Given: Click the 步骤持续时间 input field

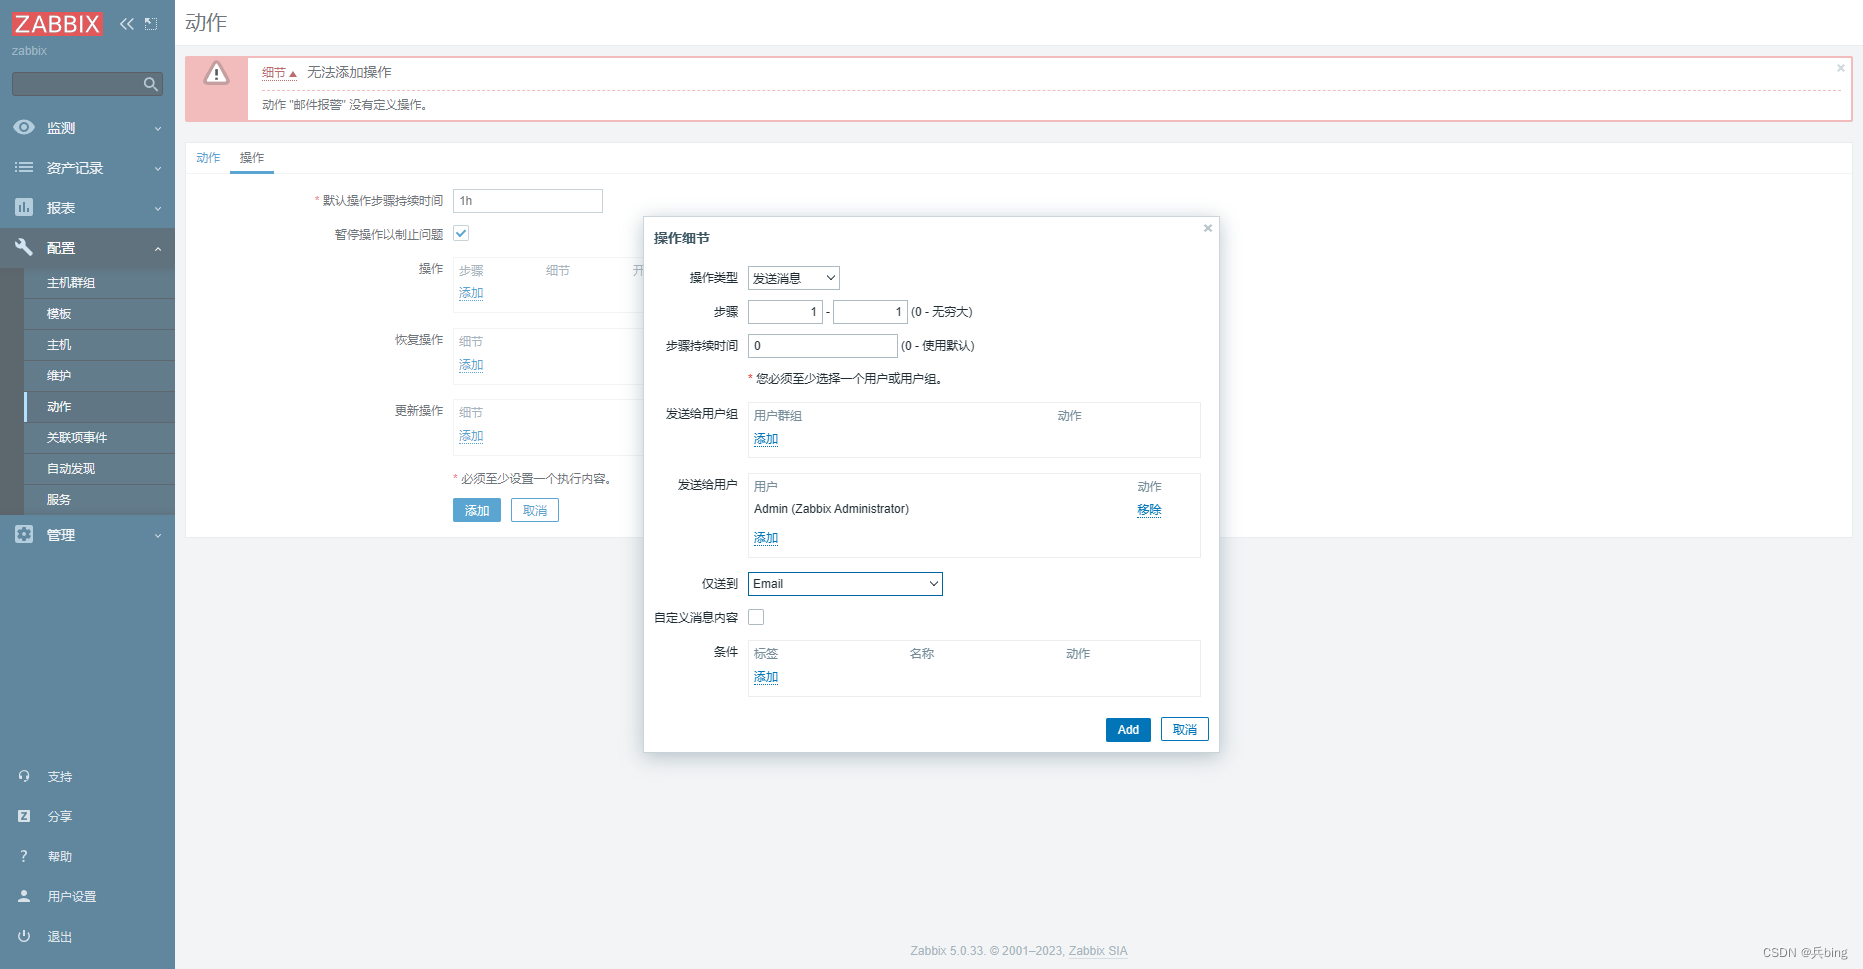Looking at the screenshot, I should click(823, 346).
